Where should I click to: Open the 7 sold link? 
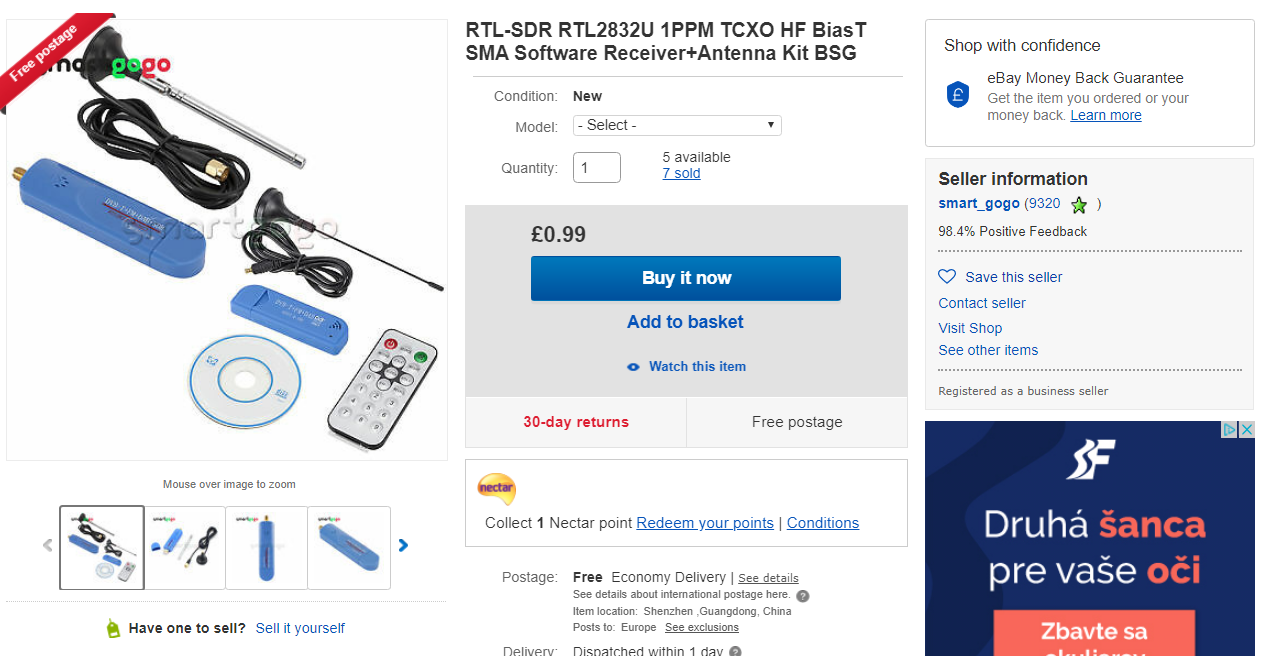(681, 173)
